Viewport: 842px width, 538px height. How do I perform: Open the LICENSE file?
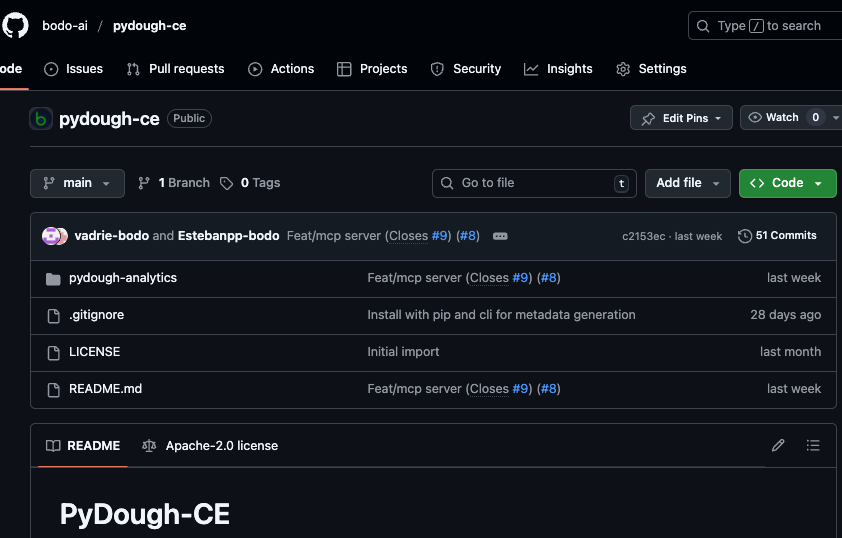(x=95, y=352)
